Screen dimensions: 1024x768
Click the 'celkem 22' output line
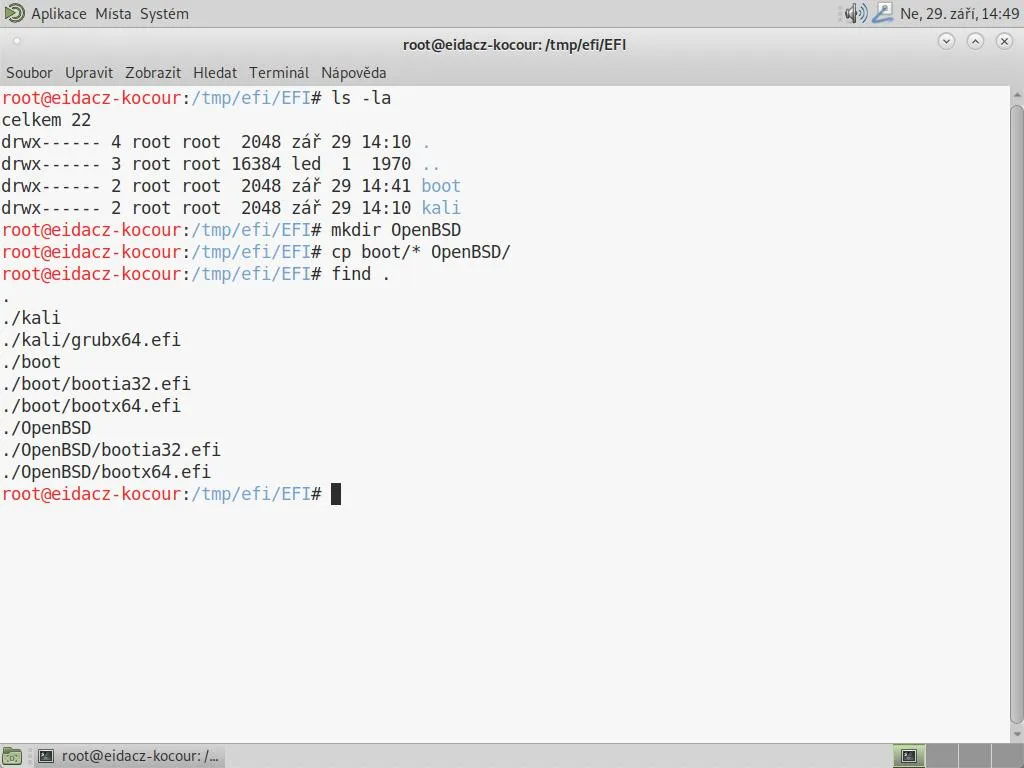pyautogui.click(x=46, y=120)
